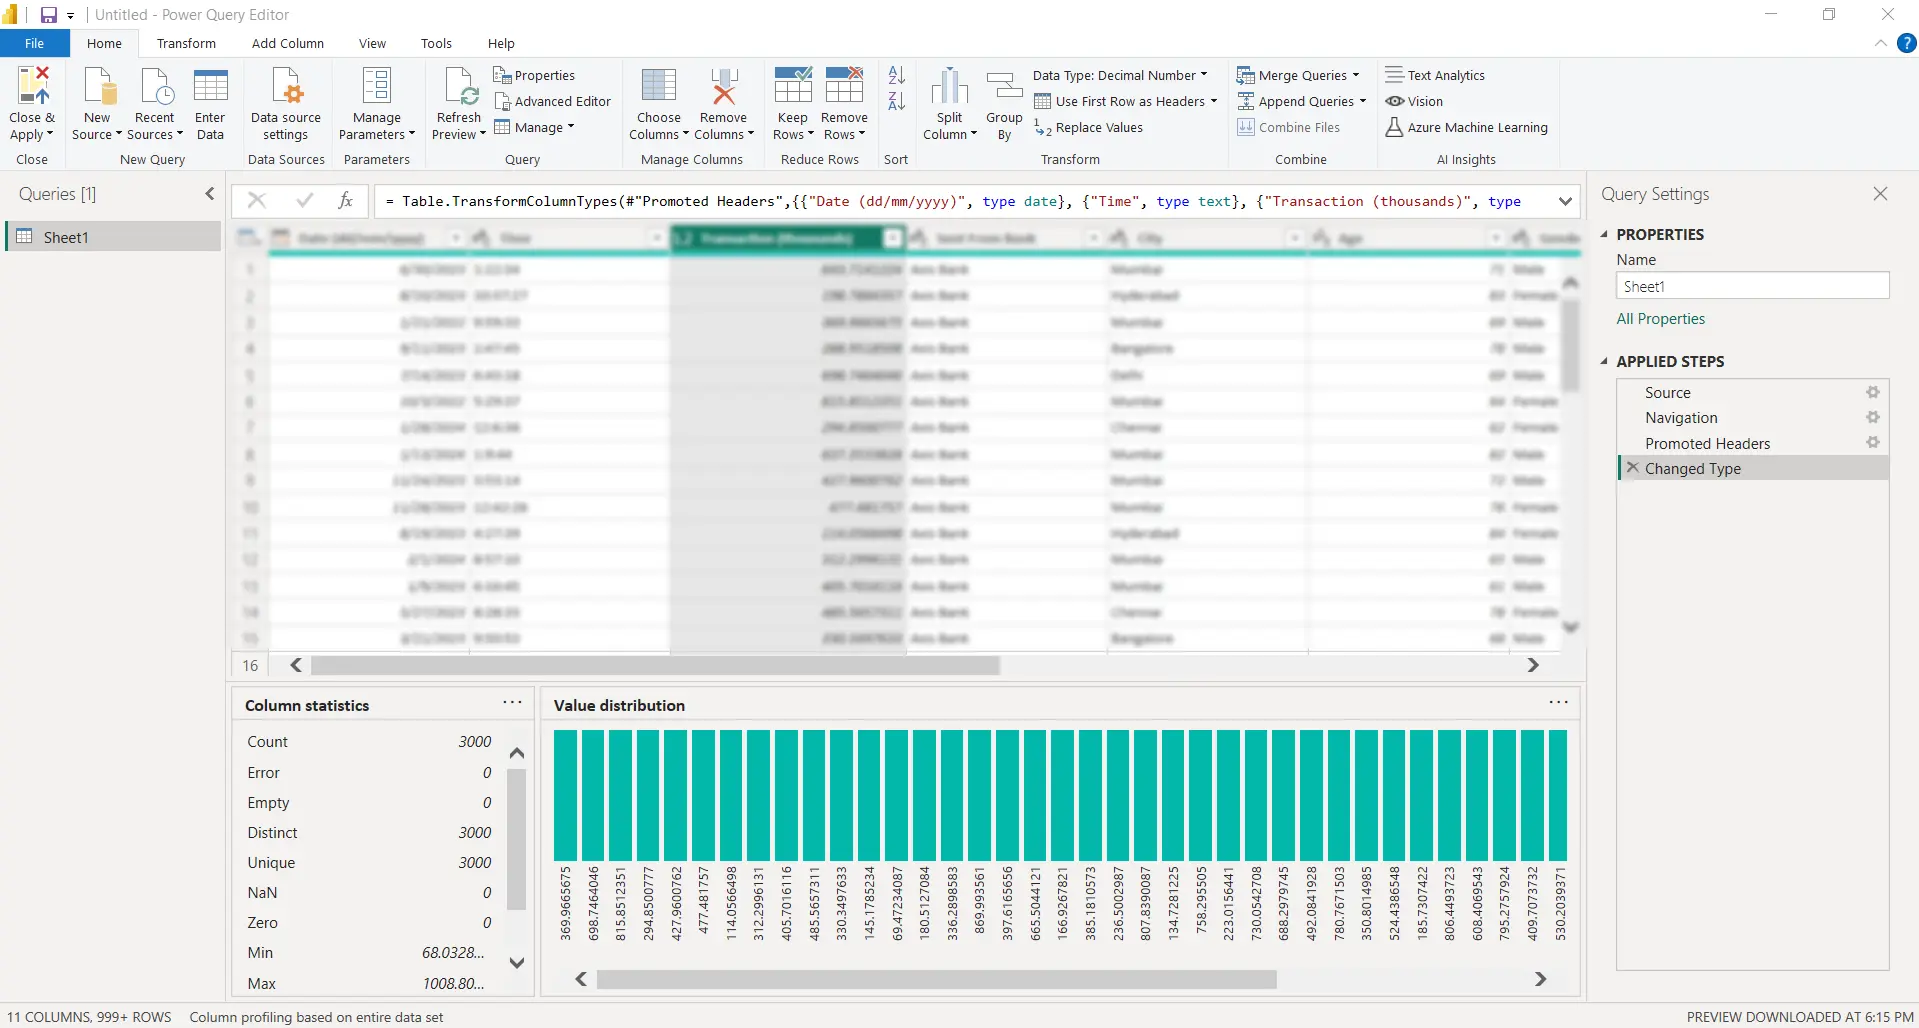Collapse the PROPERTIES section

coord(1604,234)
